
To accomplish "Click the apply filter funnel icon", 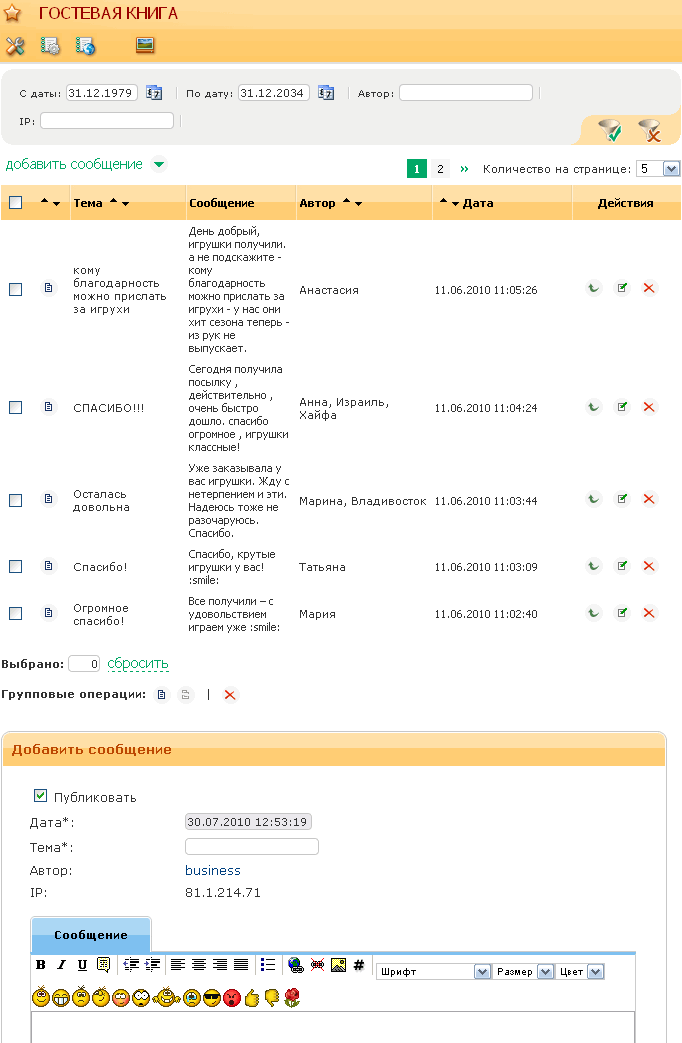I will pos(608,130).
